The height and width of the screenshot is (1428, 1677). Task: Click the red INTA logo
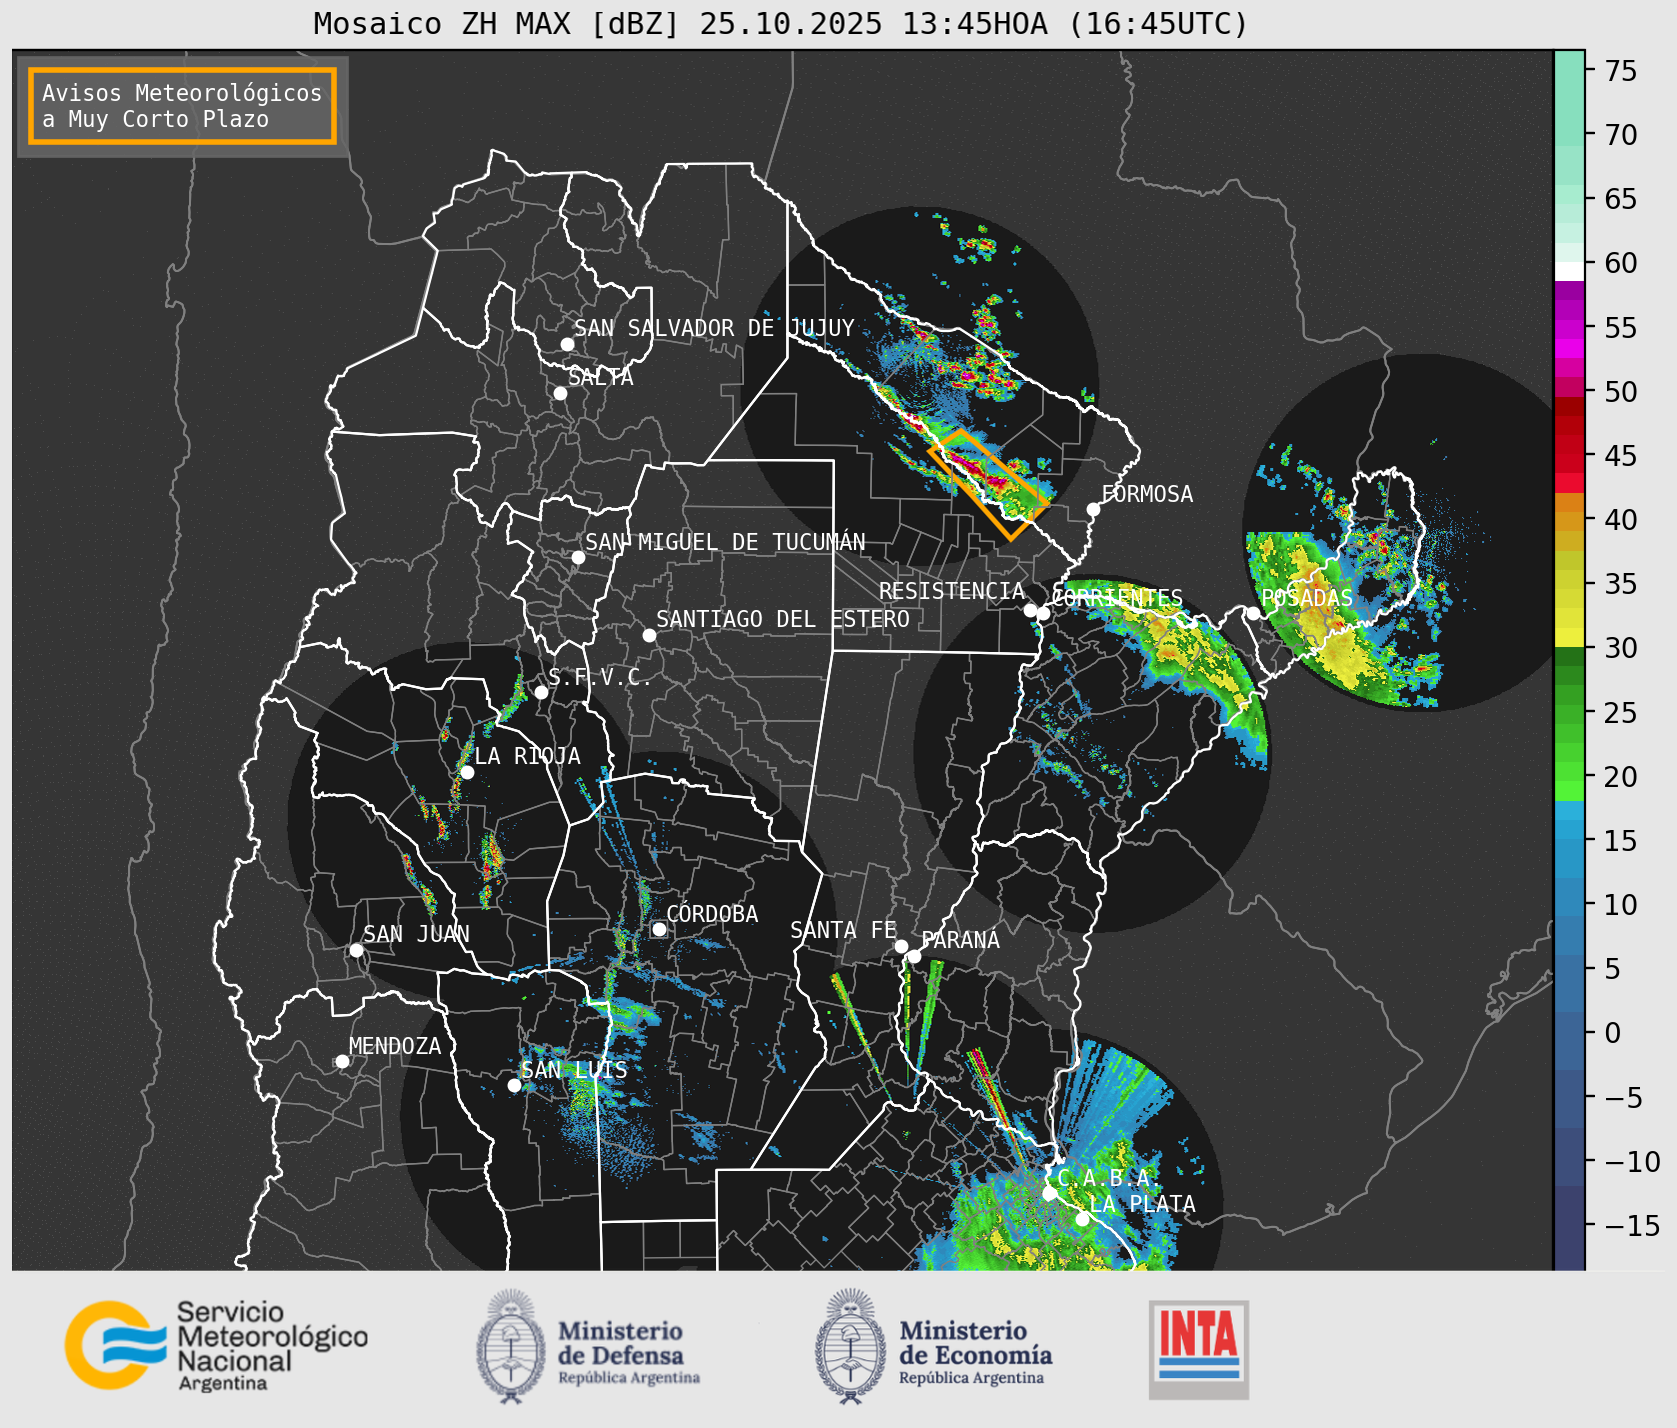click(x=1199, y=1349)
